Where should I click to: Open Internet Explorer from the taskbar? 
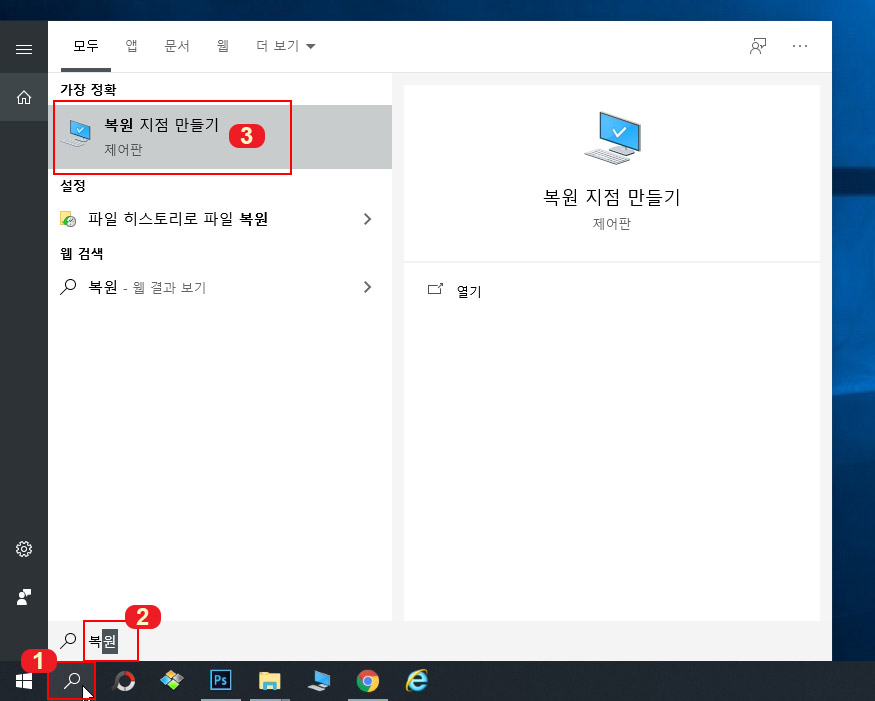(416, 681)
